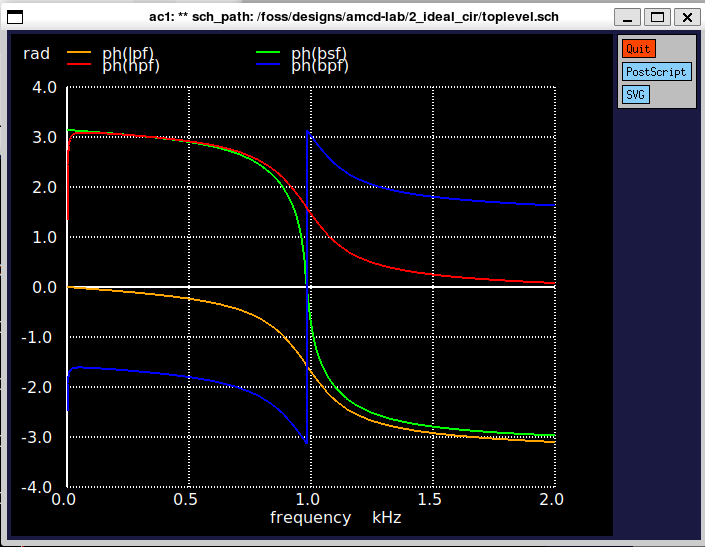705x547 pixels.
Task: Save the plot with SVG button
Action: tap(636, 95)
